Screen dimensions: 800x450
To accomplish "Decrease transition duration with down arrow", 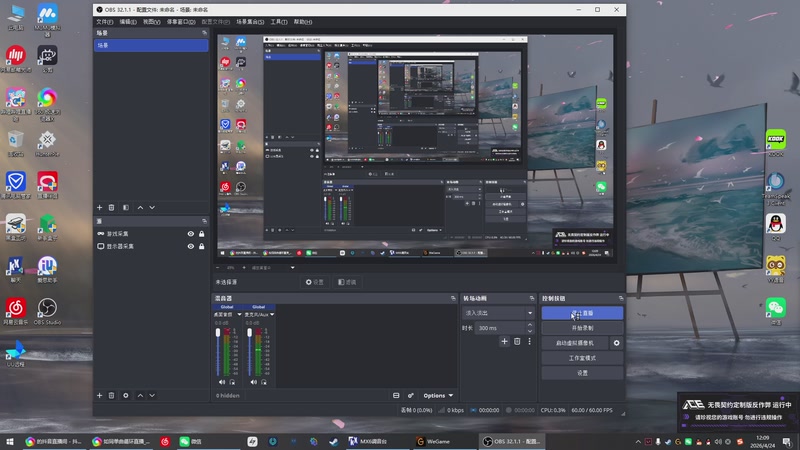I will pos(530,331).
